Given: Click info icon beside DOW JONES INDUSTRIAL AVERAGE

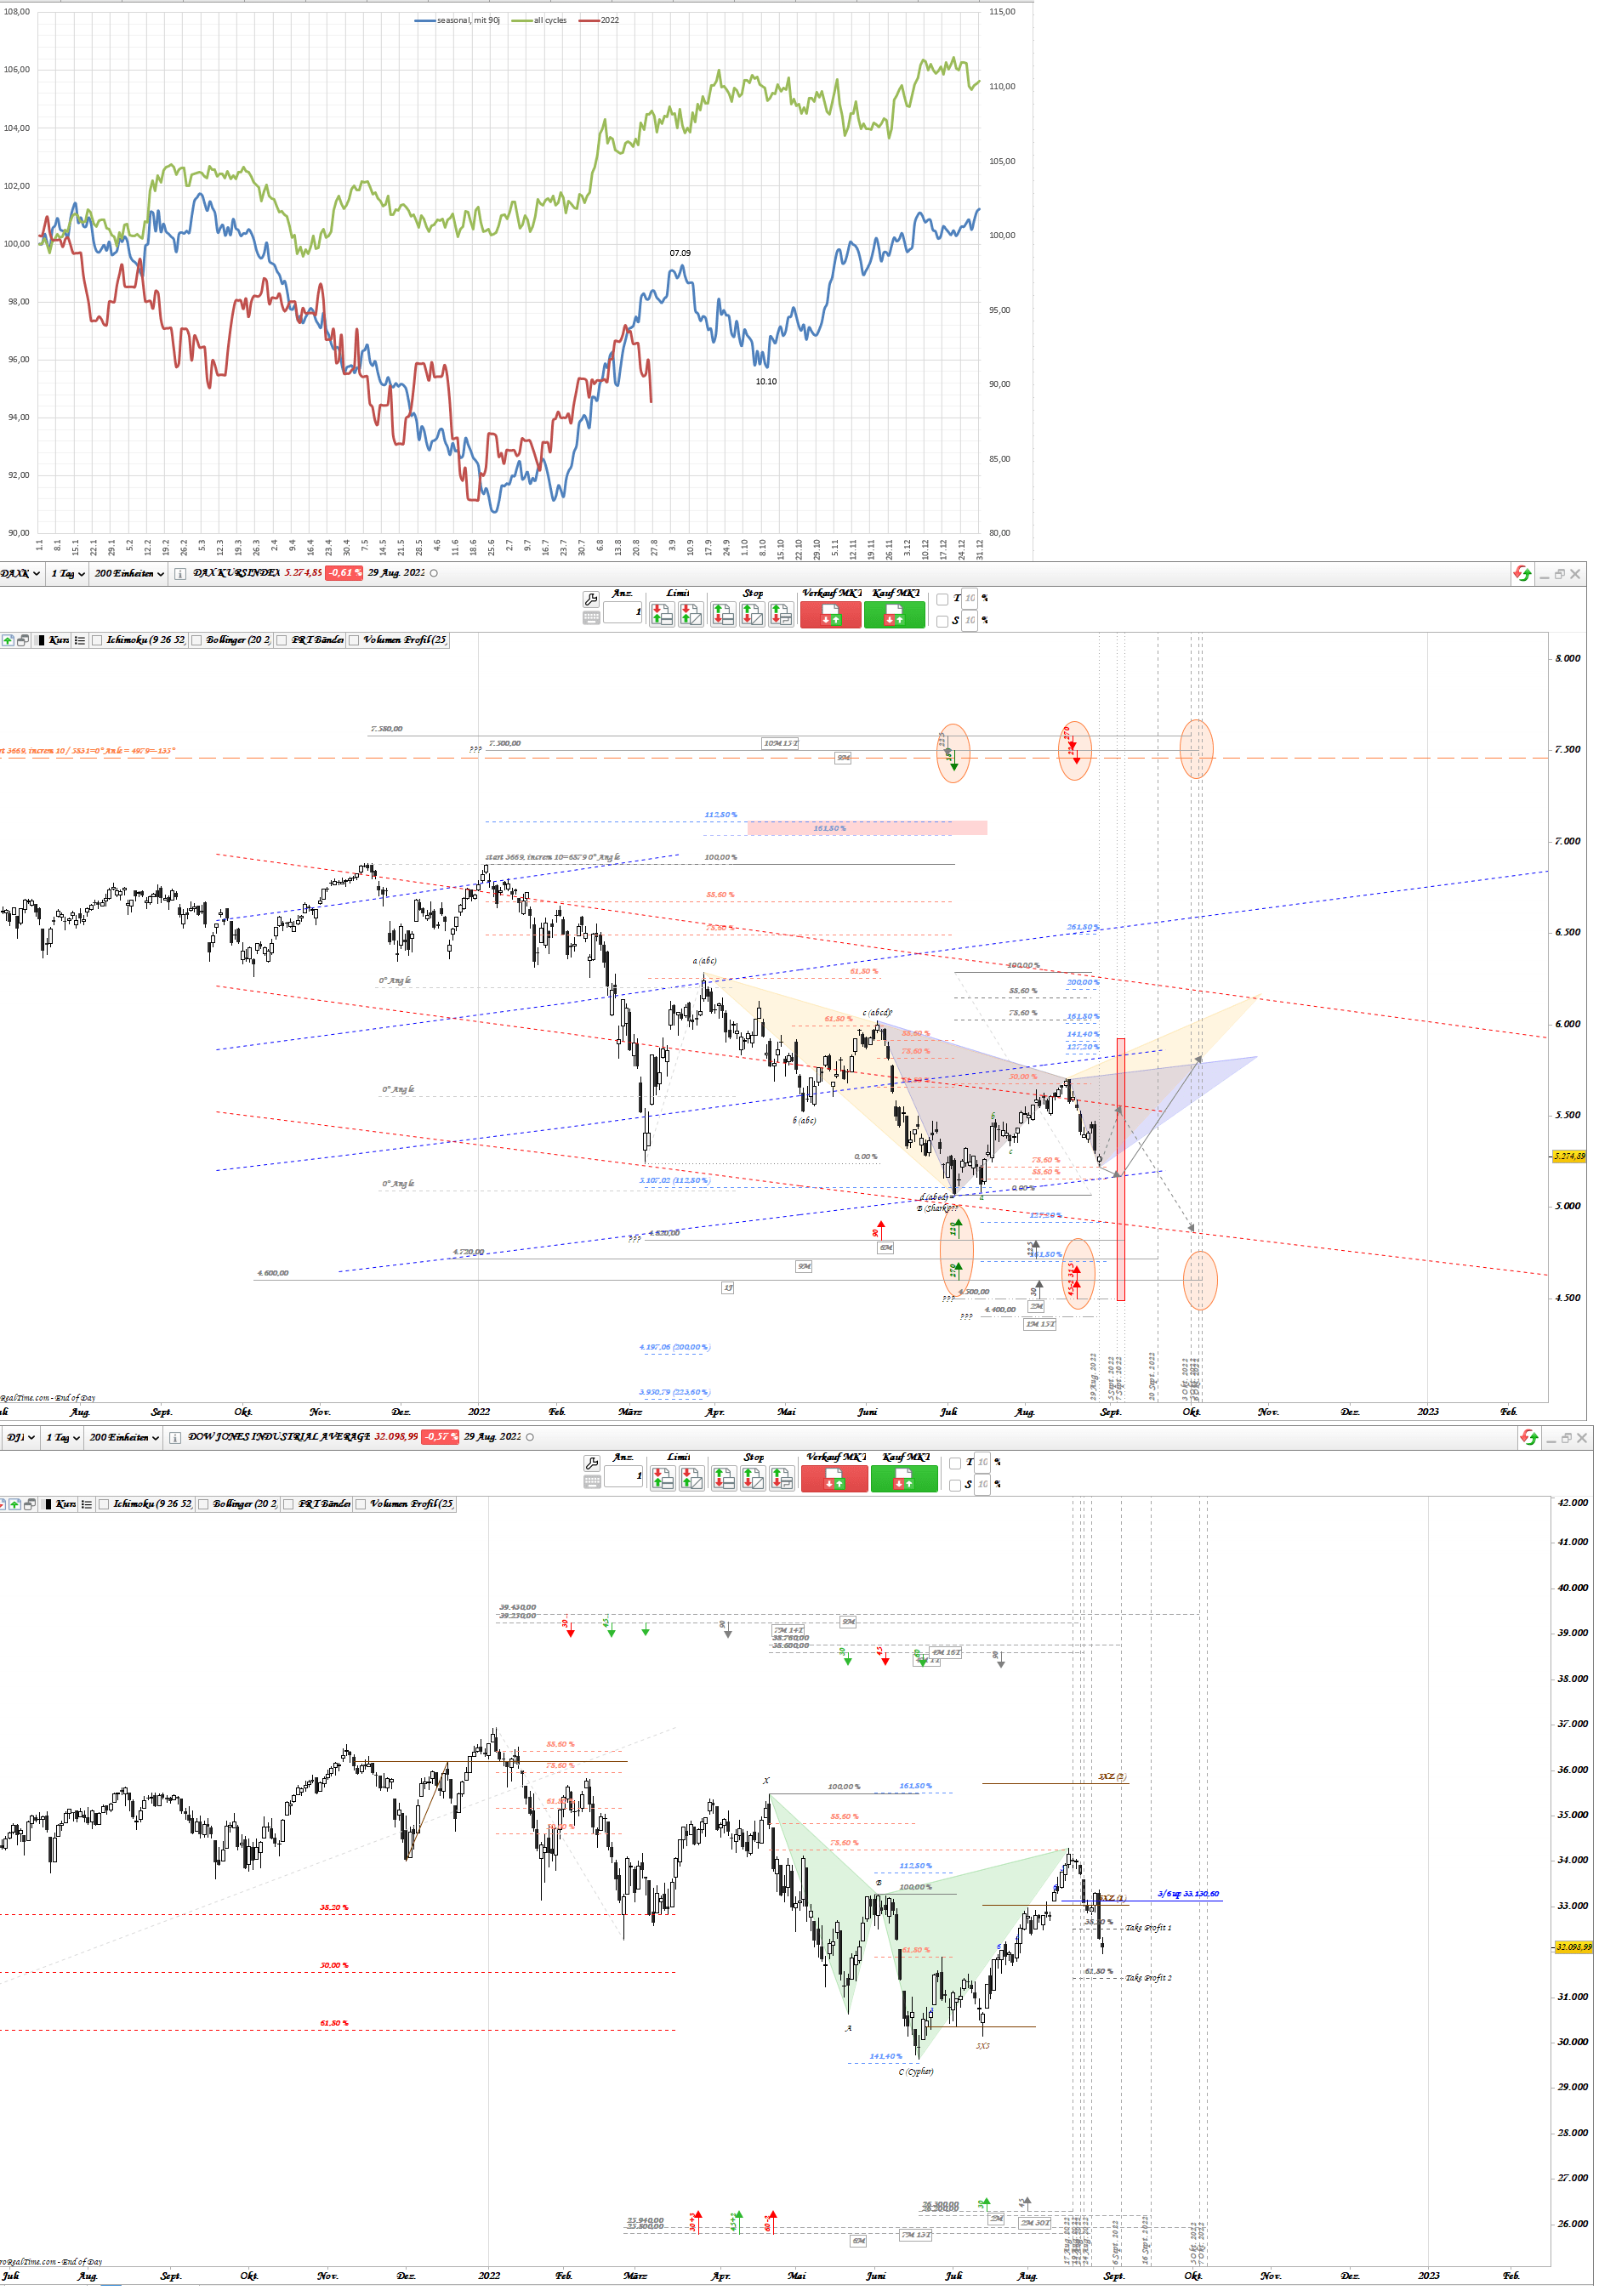Looking at the screenshot, I should [x=175, y=1437].
